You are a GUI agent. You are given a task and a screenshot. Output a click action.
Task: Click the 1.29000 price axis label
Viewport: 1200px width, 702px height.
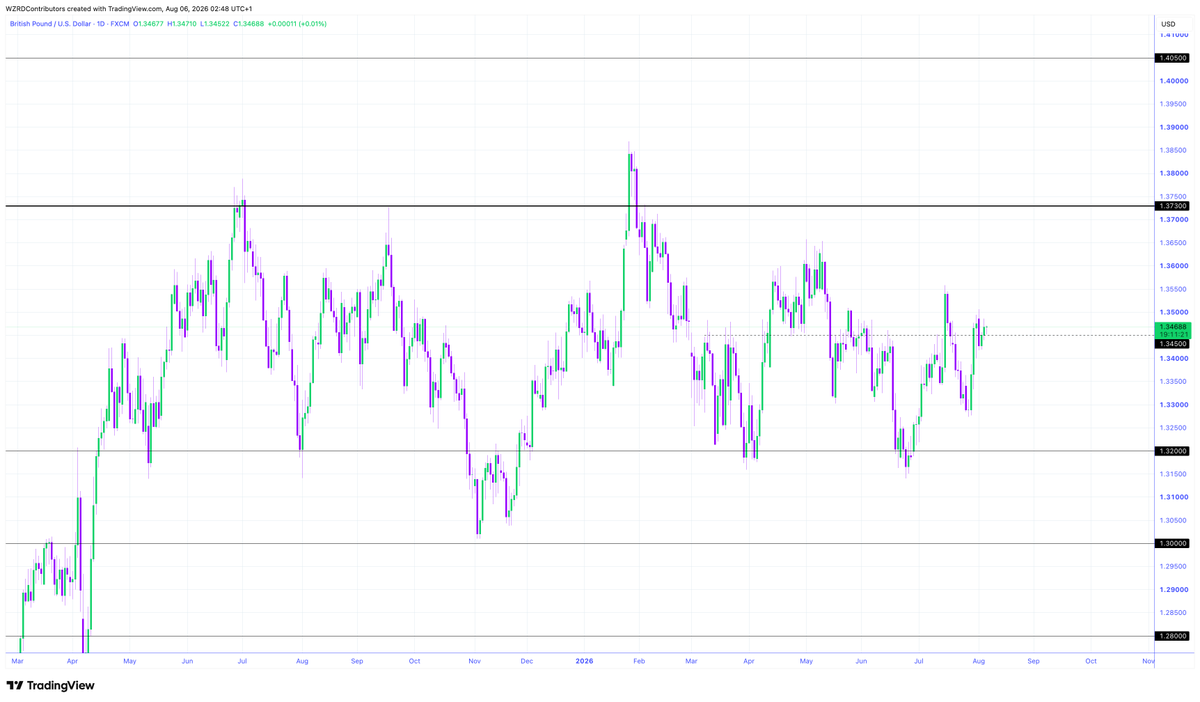click(1172, 590)
